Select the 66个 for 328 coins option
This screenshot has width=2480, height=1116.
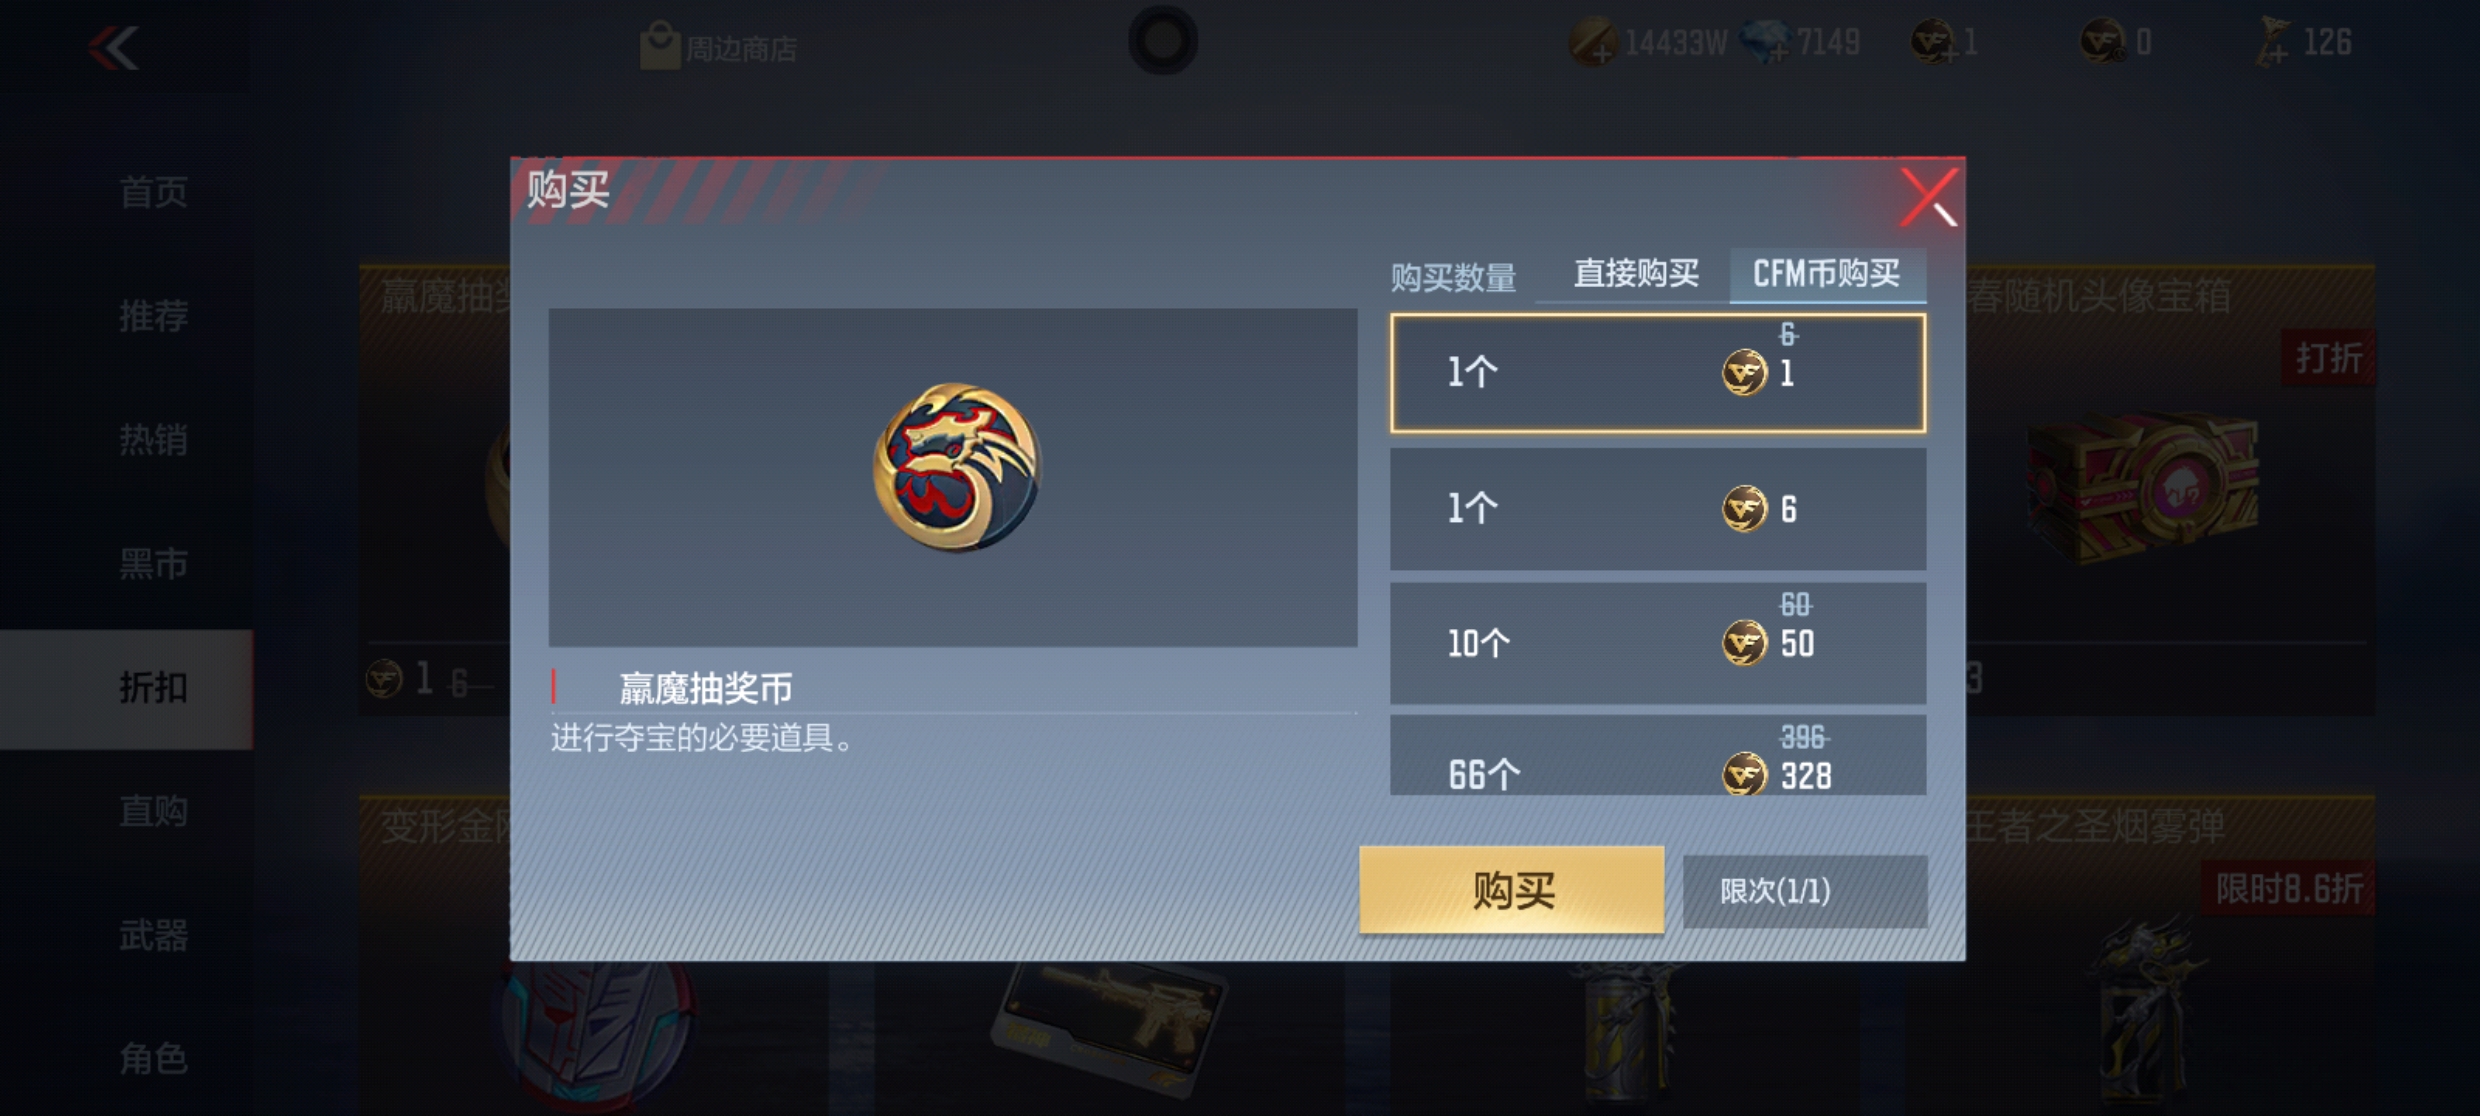pyautogui.click(x=1658, y=756)
